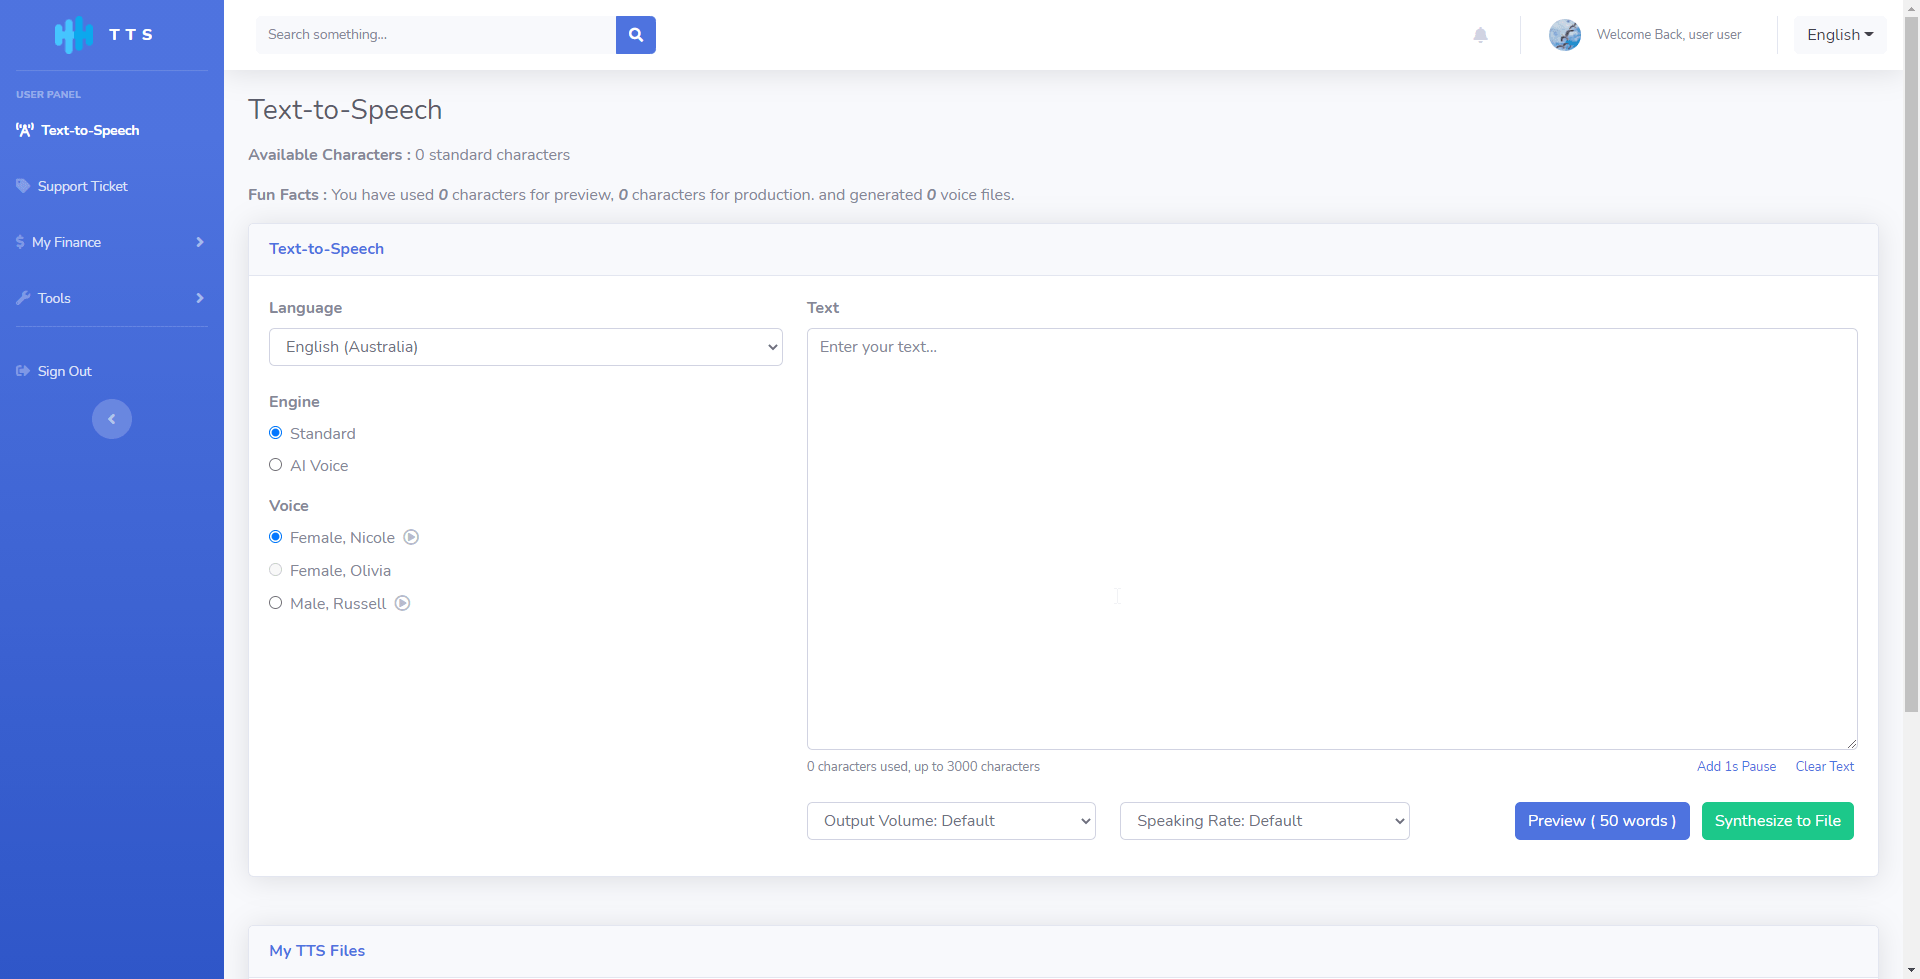Click the user avatar image
Image resolution: width=1920 pixels, height=979 pixels.
1565,34
